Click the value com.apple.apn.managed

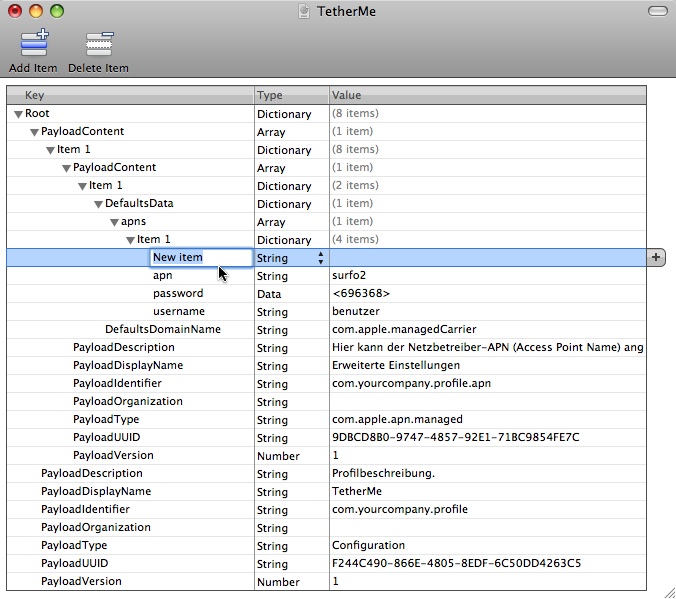point(397,420)
